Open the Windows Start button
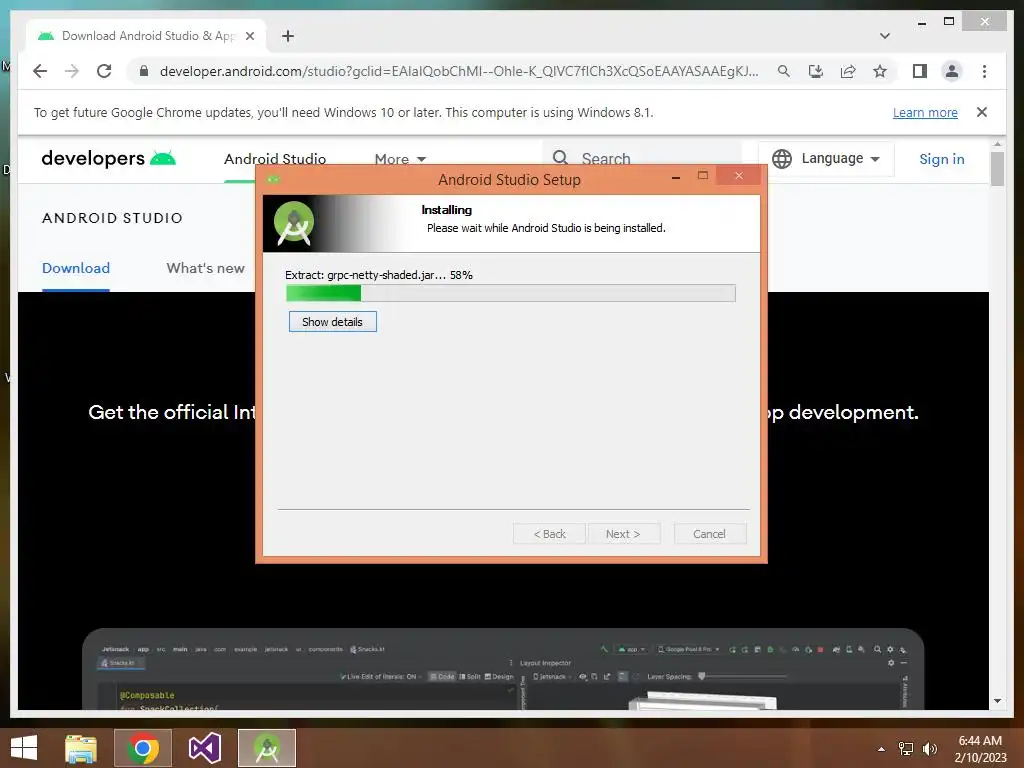1024x768 pixels. (x=24, y=748)
